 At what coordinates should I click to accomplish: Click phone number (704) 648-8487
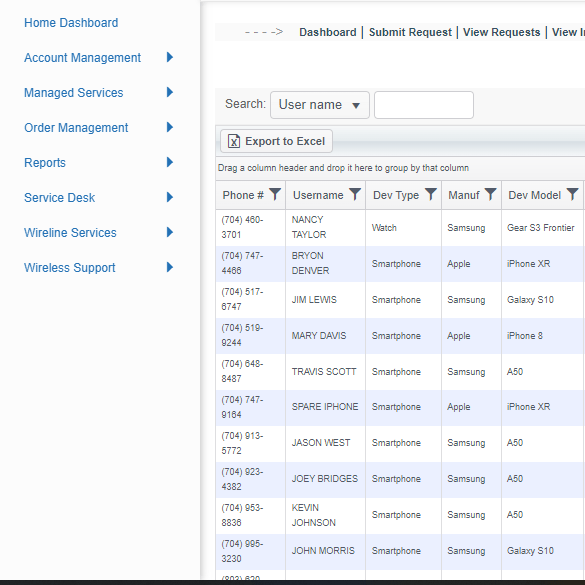click(x=242, y=372)
